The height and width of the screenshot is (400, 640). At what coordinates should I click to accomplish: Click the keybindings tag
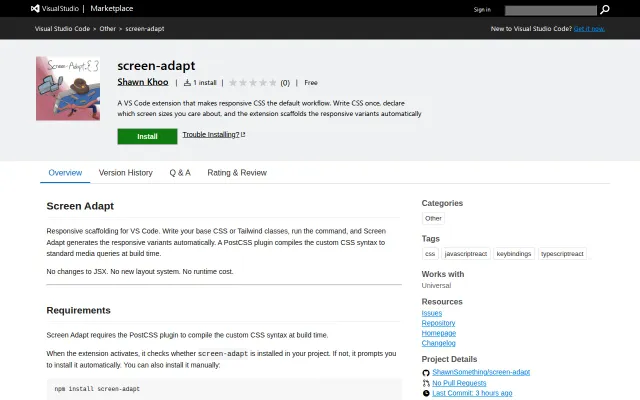[x=514, y=254]
